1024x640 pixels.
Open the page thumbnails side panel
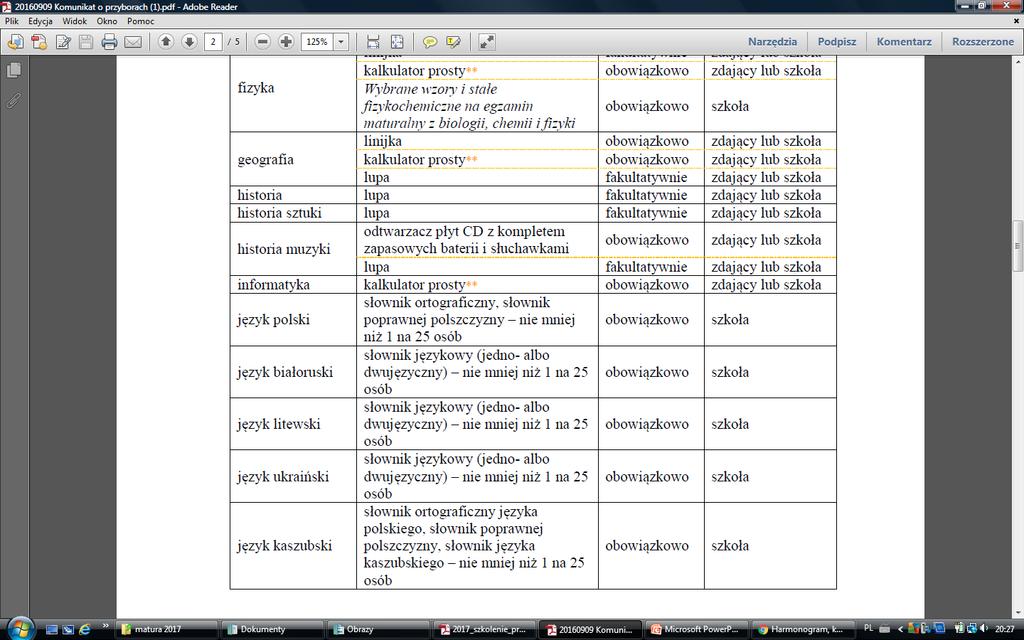click(x=14, y=70)
